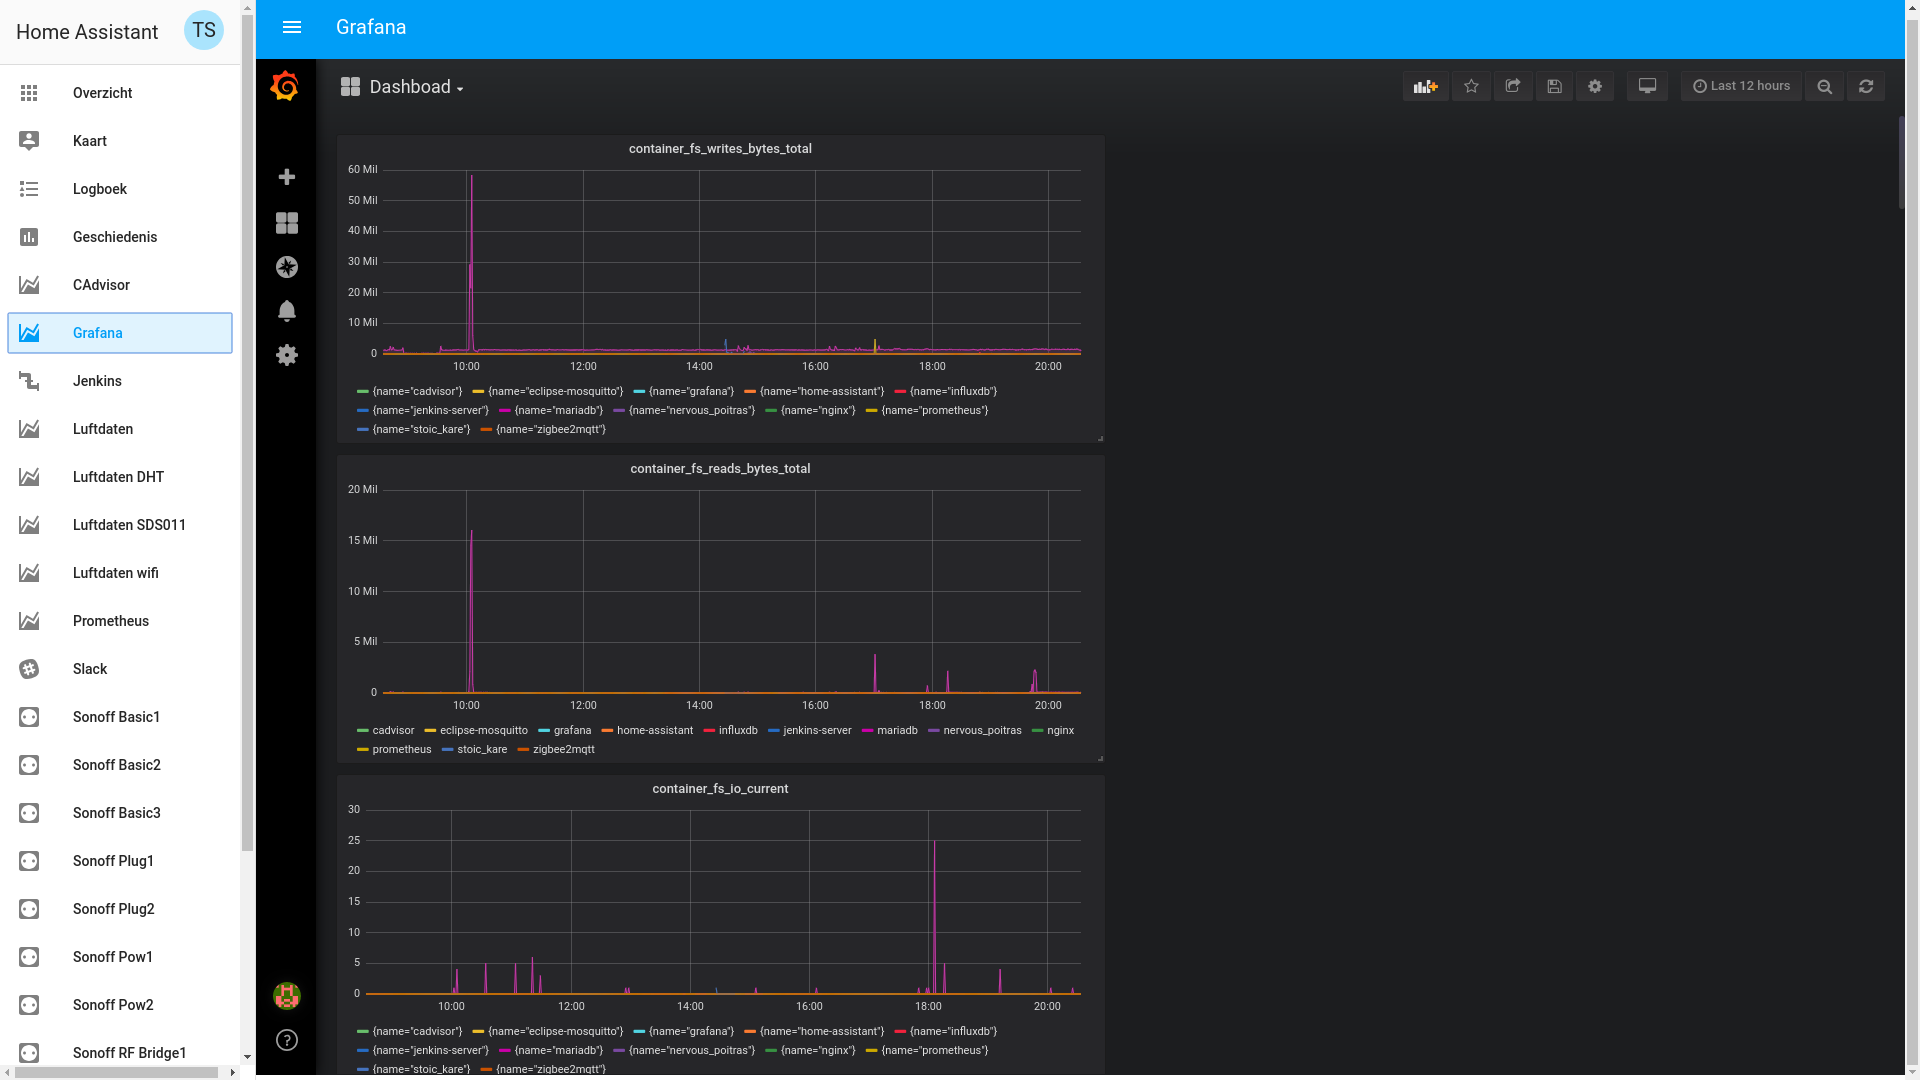
Task: Toggle the mariadb series in reads legend
Action: 896,731
